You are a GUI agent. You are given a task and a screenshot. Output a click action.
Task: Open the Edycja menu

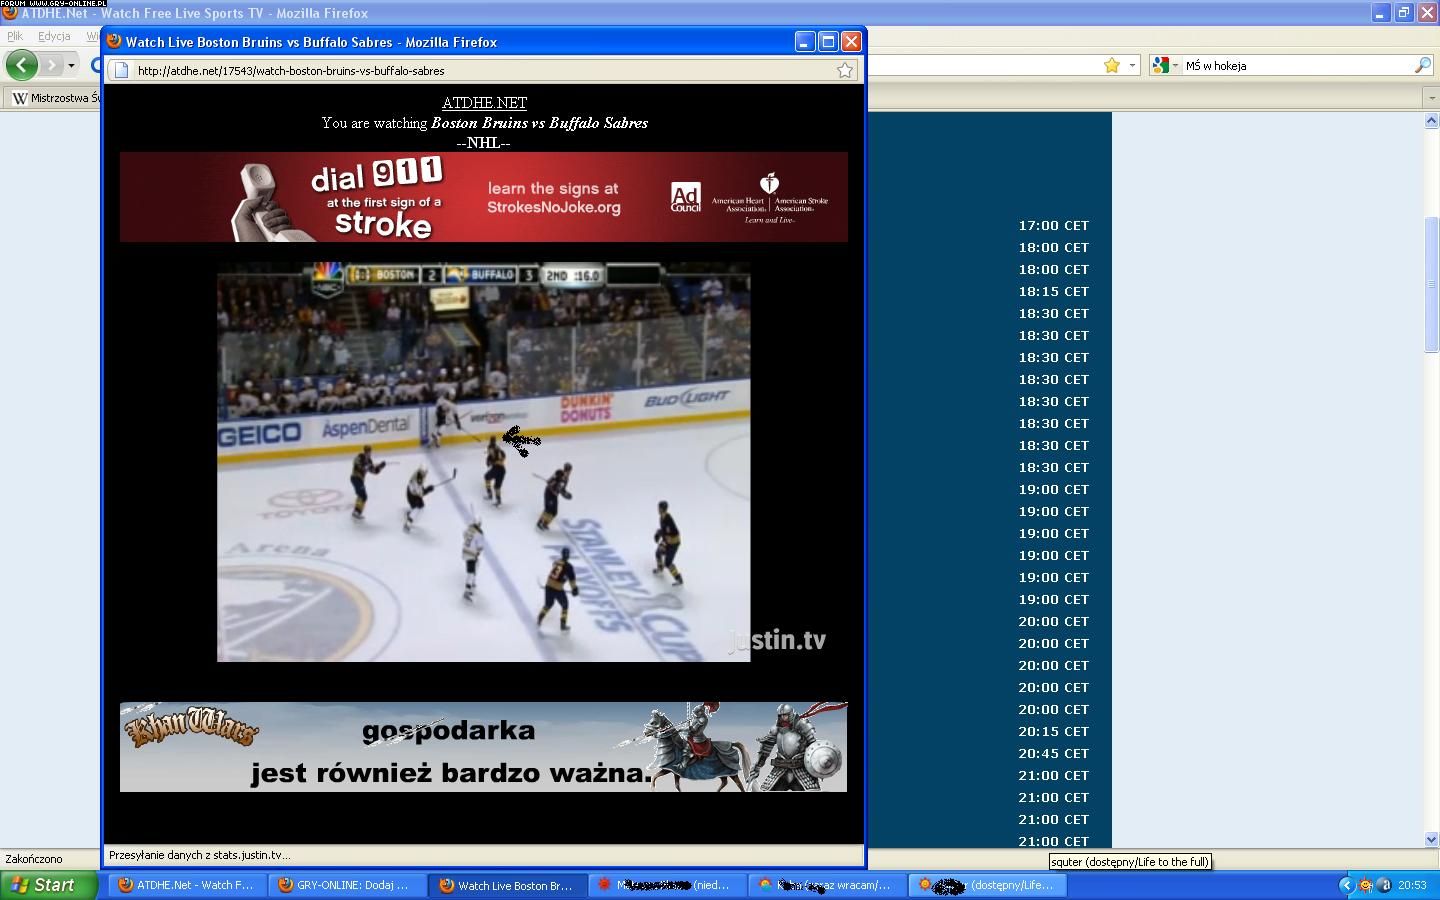pyautogui.click(x=54, y=36)
